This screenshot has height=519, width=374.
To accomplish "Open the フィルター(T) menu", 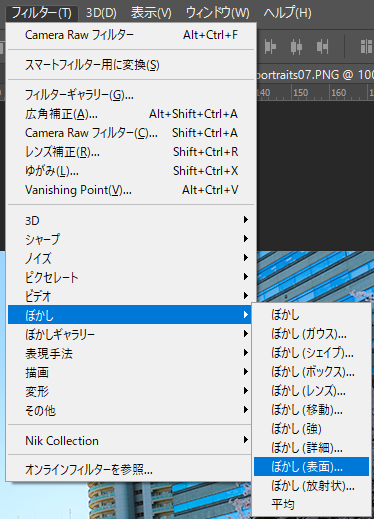I will [x=42, y=13].
